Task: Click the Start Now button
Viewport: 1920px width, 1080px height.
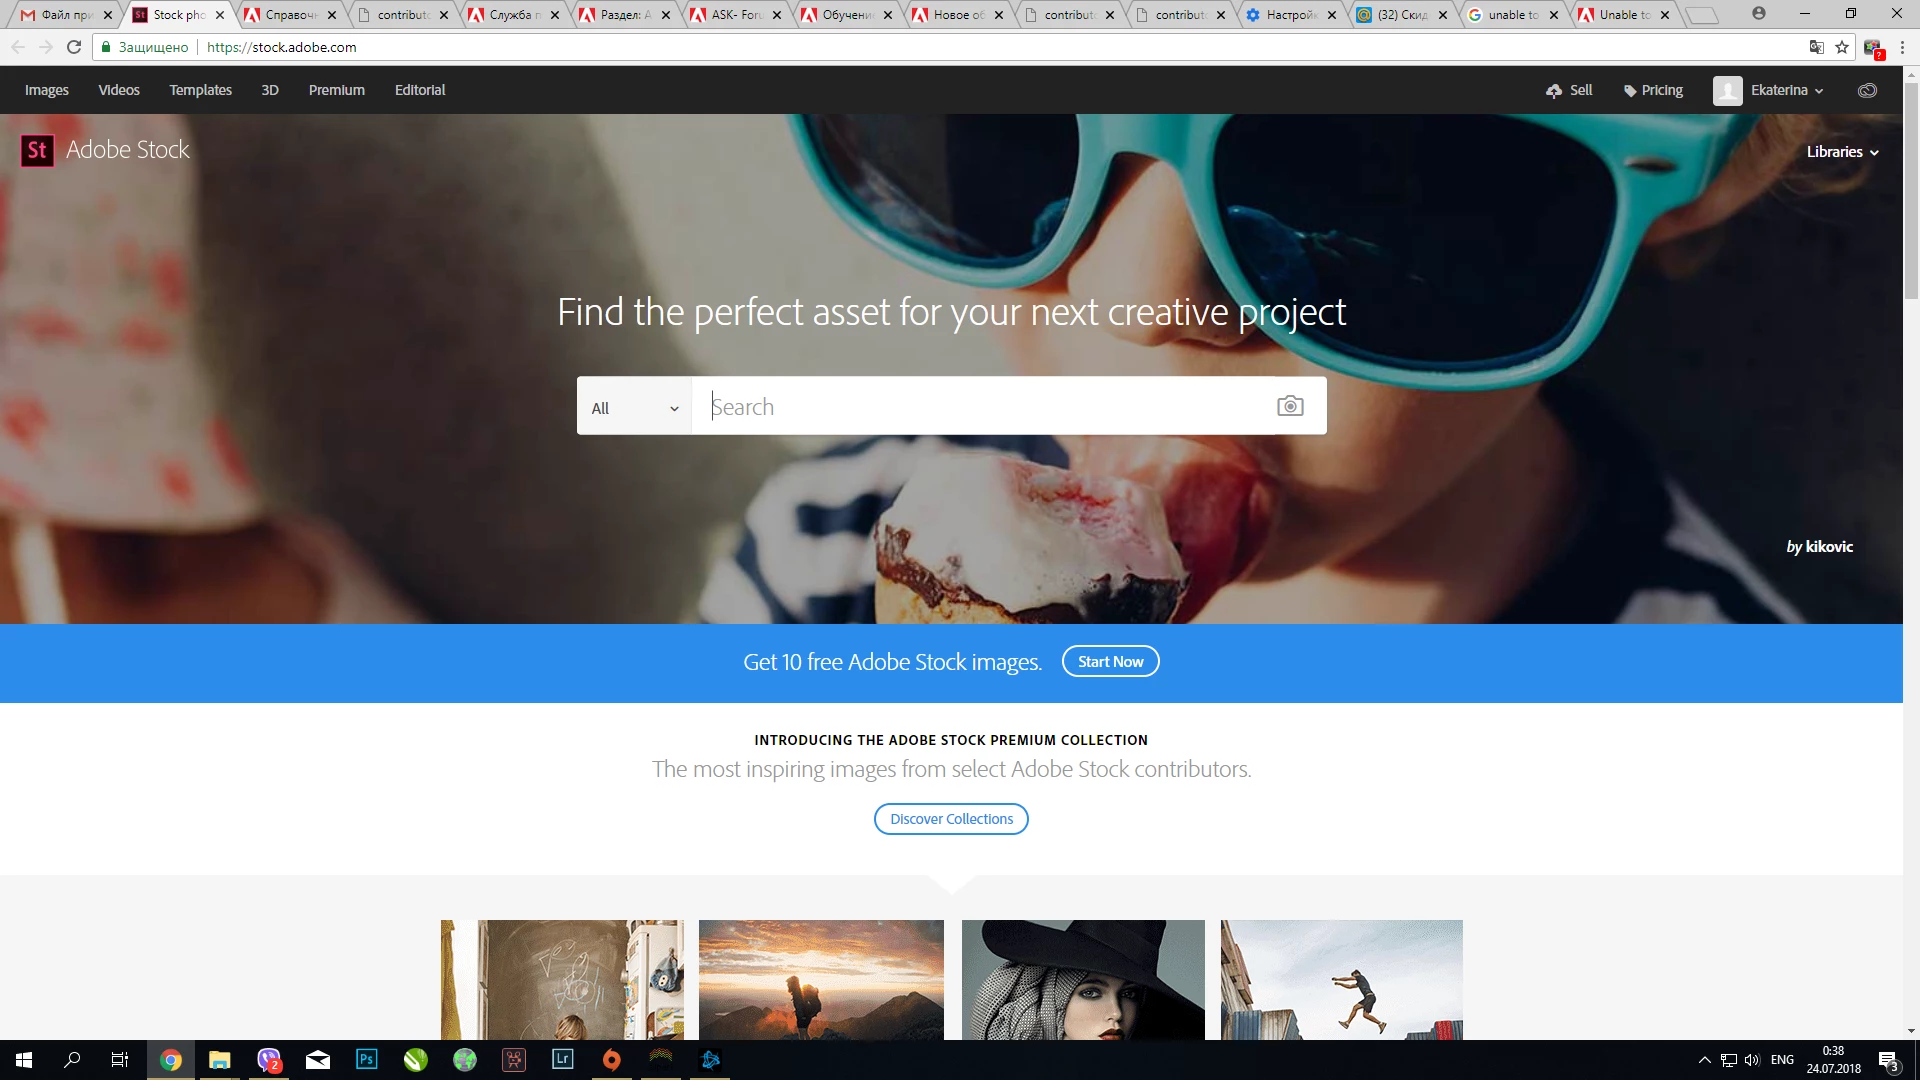Action: pos(1110,662)
